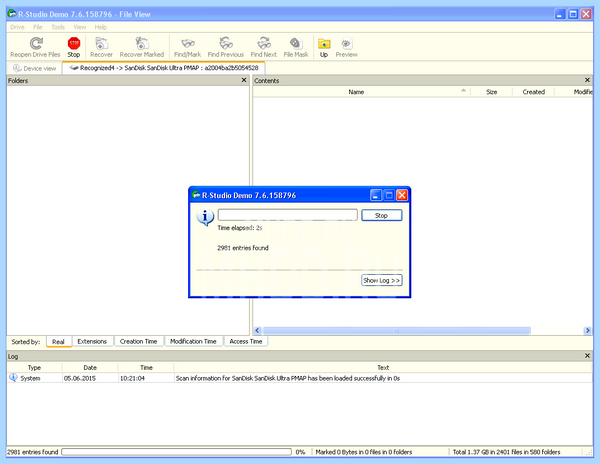Click the info icon in progress dialog
This screenshot has height=464, width=600.
[x=205, y=217]
